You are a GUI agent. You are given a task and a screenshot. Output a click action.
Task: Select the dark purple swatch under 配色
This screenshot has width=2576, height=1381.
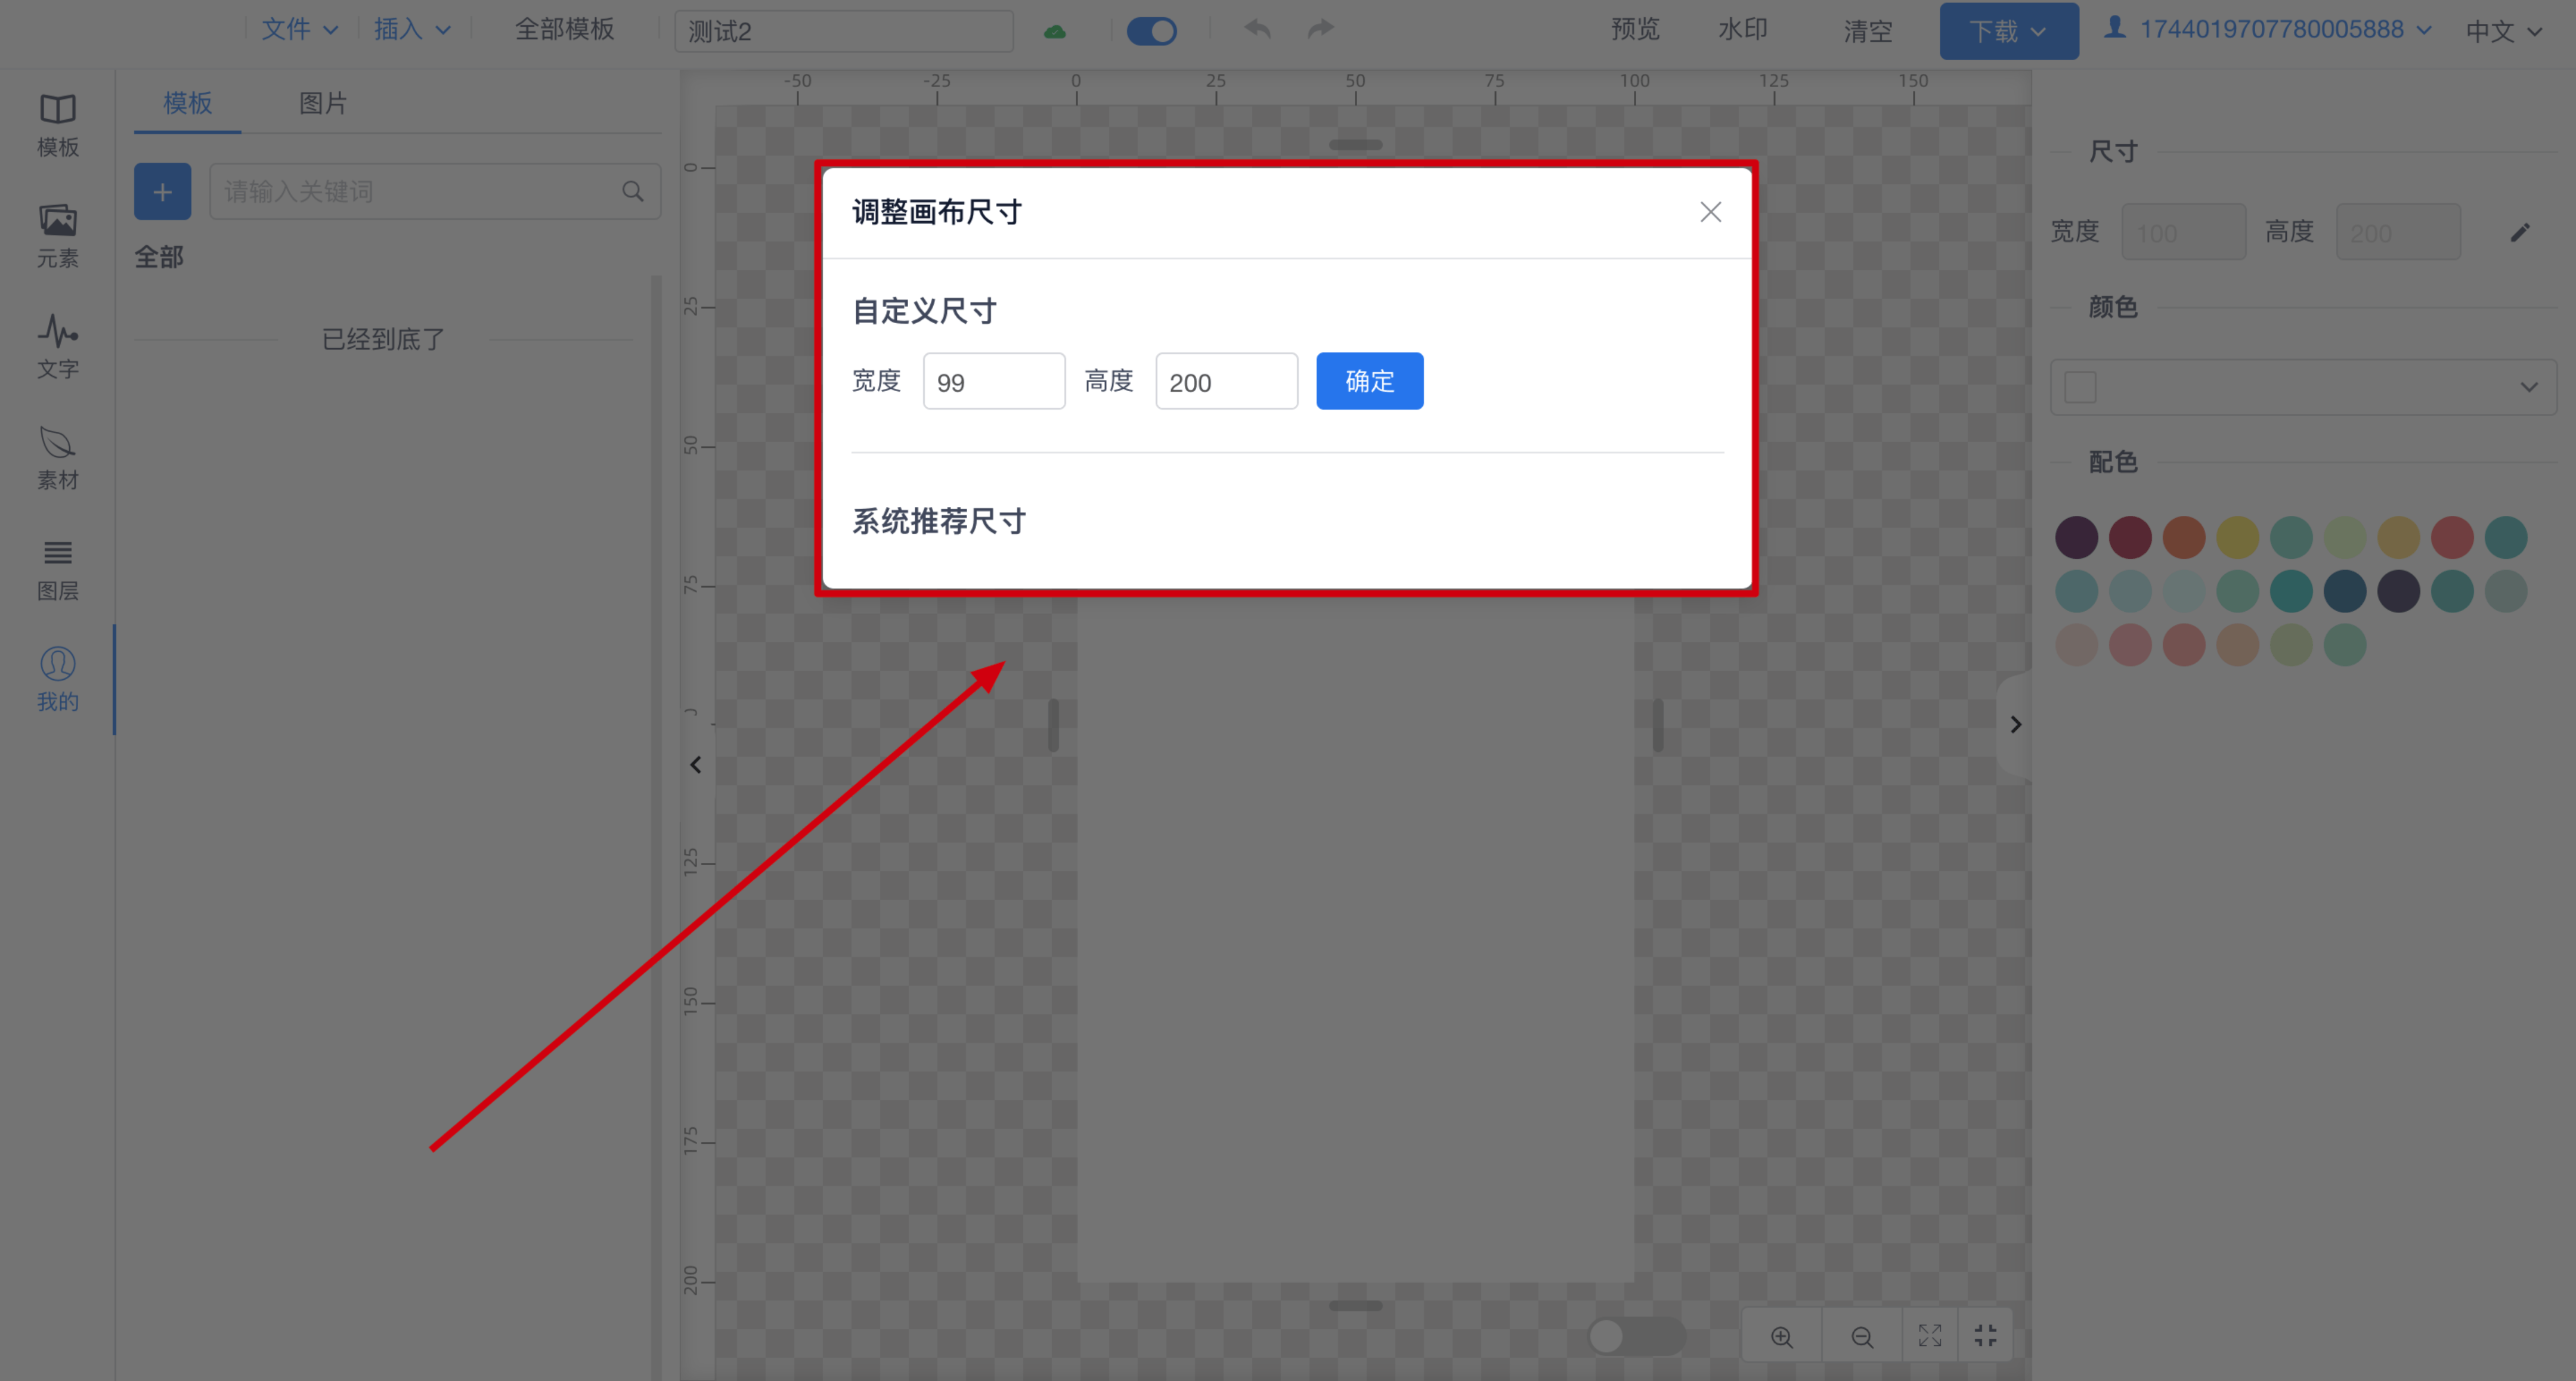click(x=2077, y=537)
